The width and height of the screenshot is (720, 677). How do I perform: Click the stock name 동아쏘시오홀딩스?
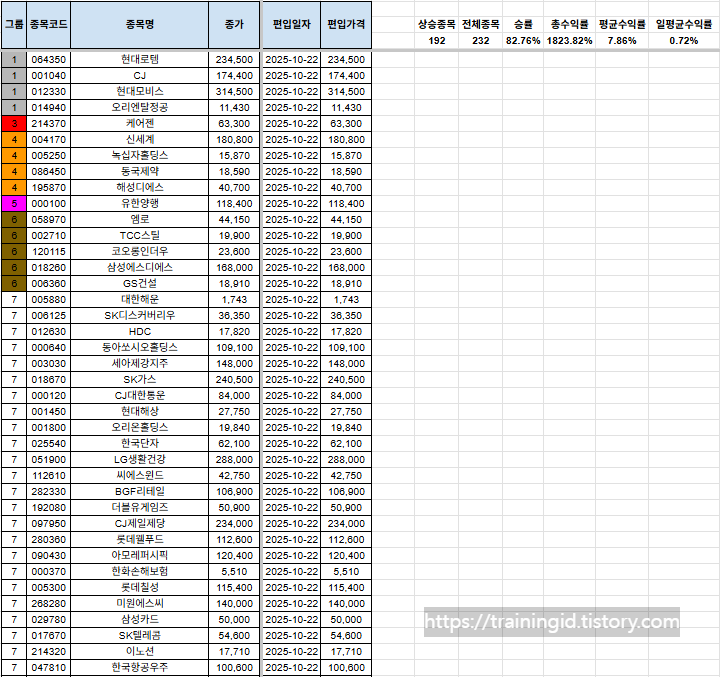140,348
